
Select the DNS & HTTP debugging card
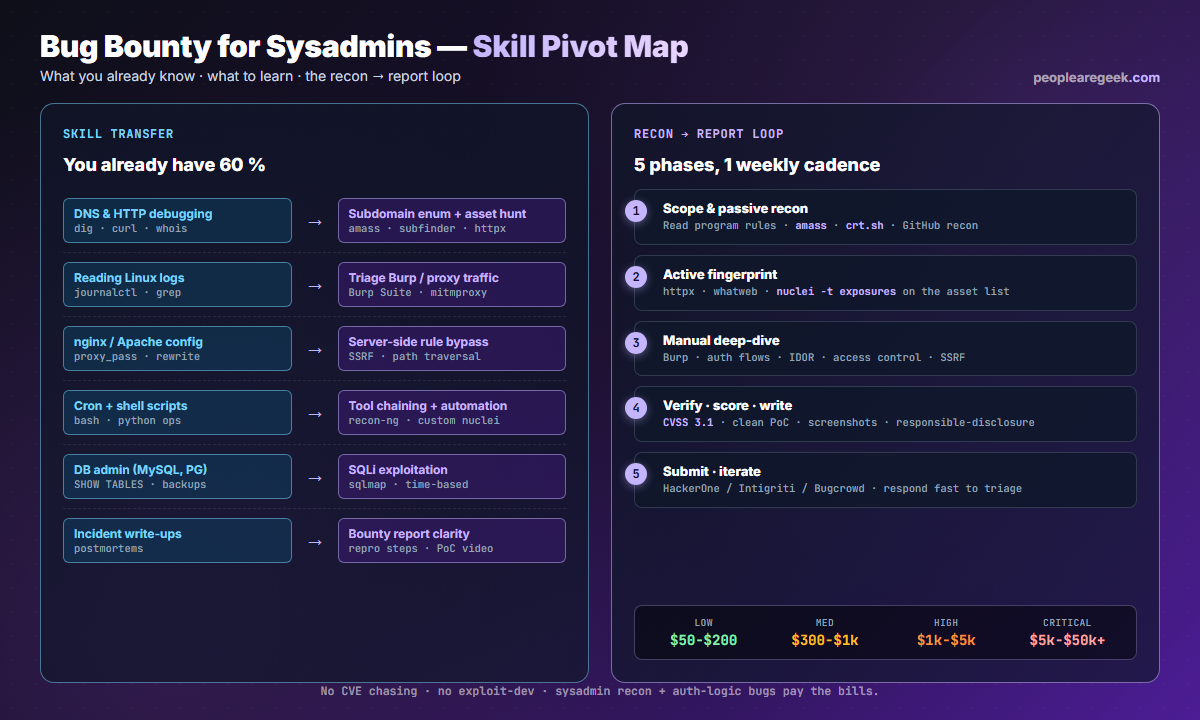(x=177, y=220)
